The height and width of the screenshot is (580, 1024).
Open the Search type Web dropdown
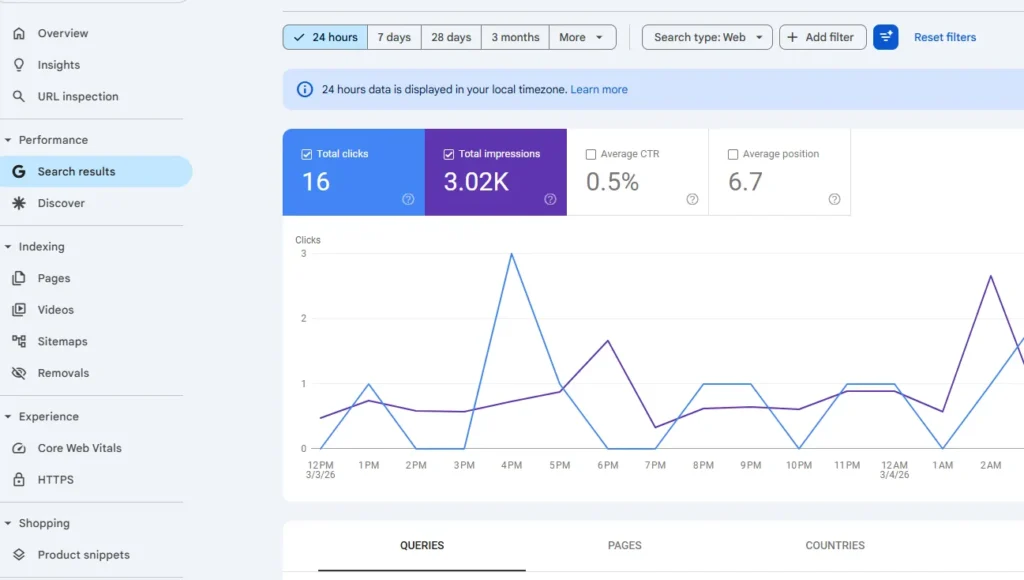click(707, 37)
